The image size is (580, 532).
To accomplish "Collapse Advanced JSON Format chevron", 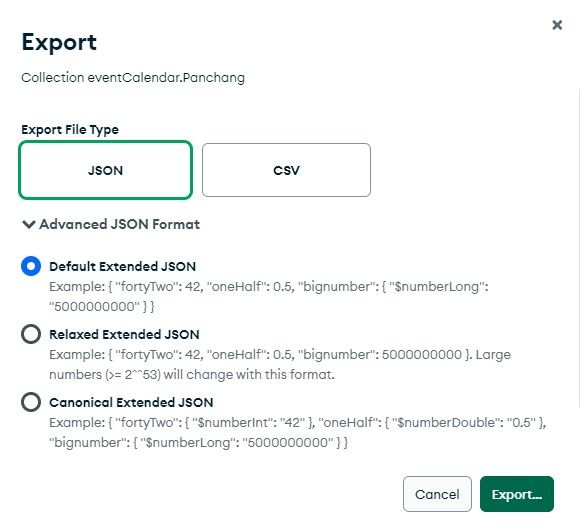I will (28, 224).
